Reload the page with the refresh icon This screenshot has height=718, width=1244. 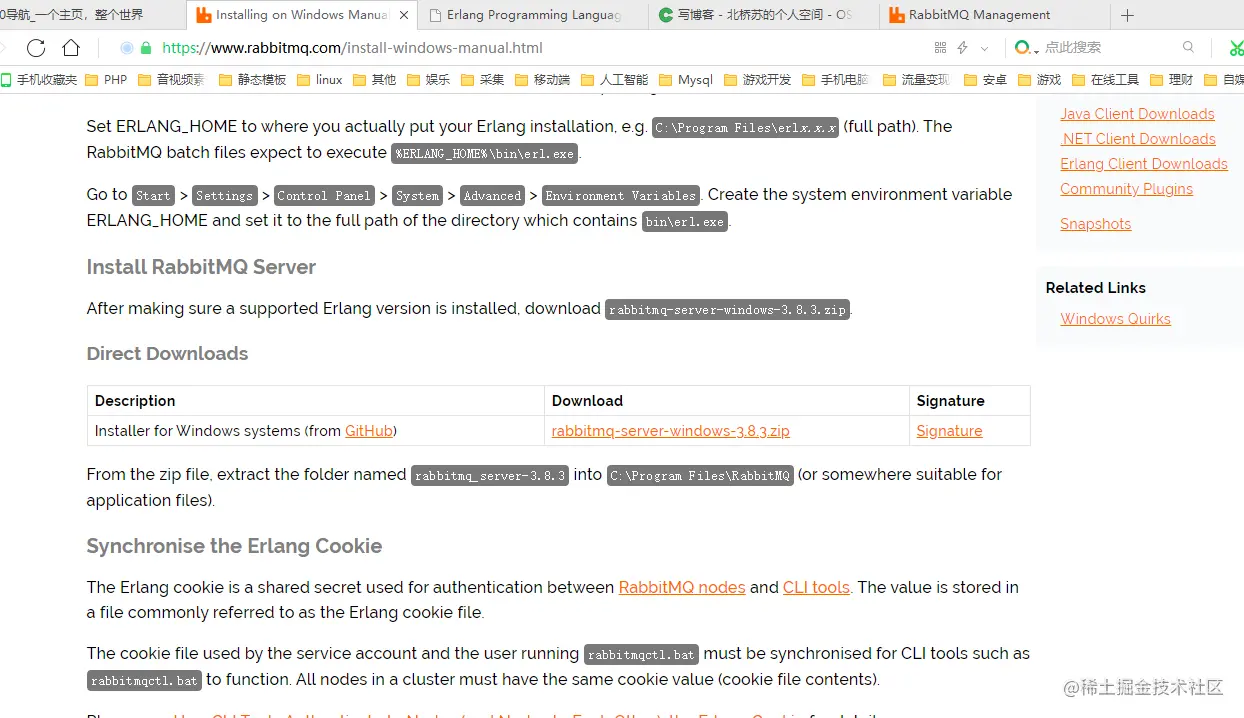(x=36, y=48)
